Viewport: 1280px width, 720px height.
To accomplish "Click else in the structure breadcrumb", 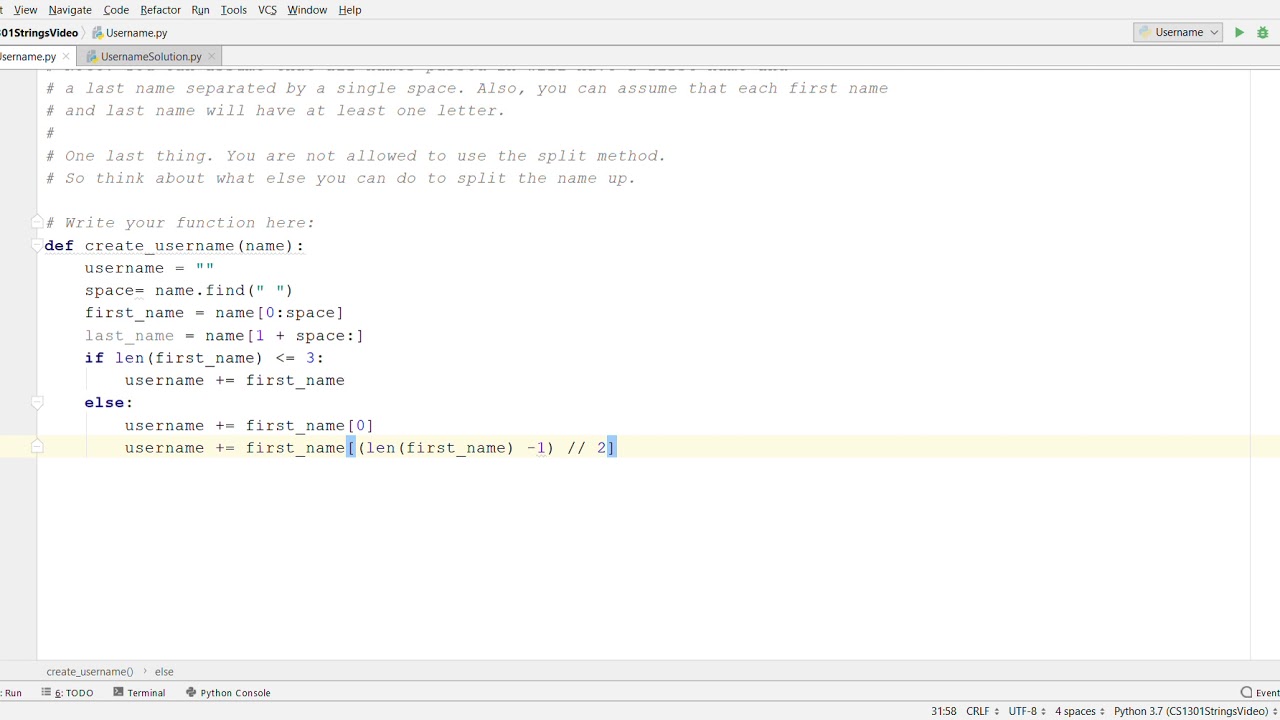I will coord(164,672).
